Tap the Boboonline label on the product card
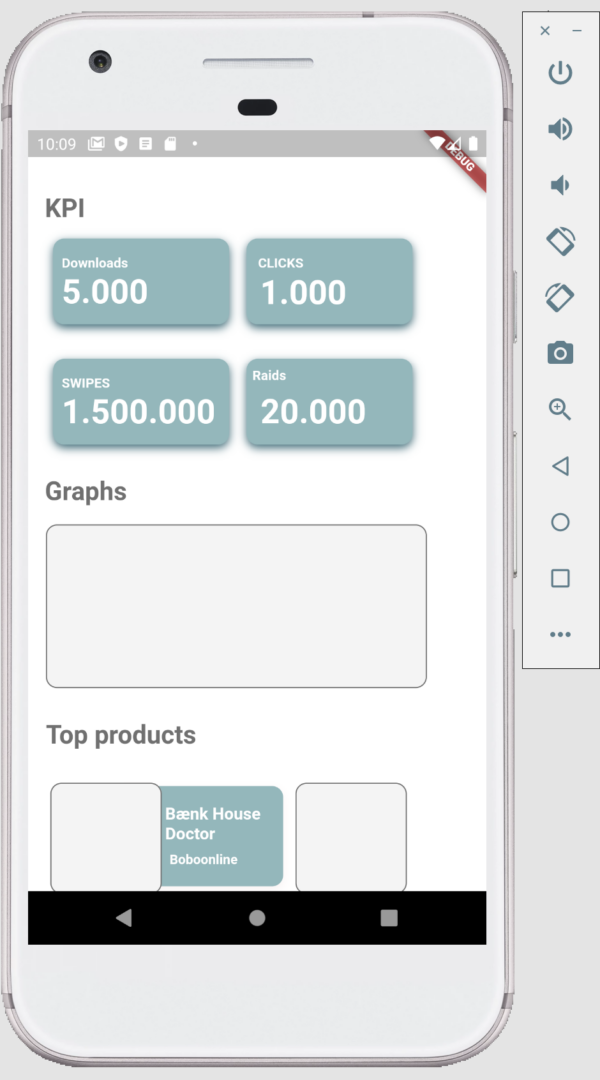 point(203,859)
